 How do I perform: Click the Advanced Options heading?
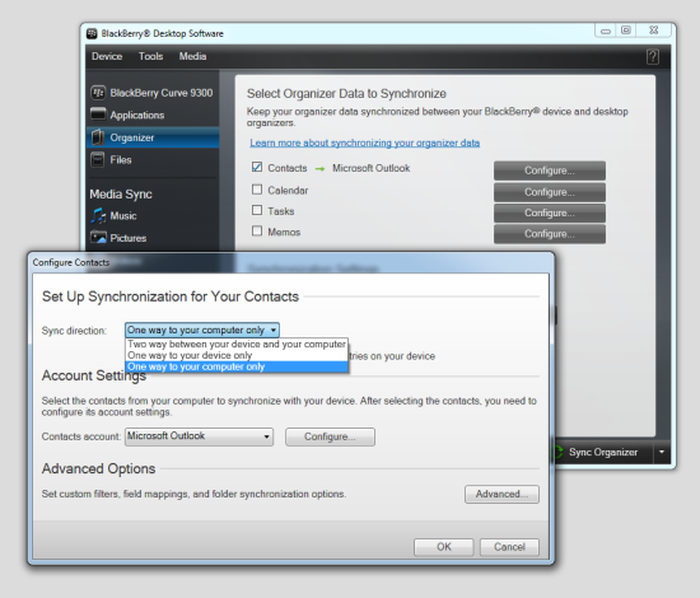[x=99, y=469]
